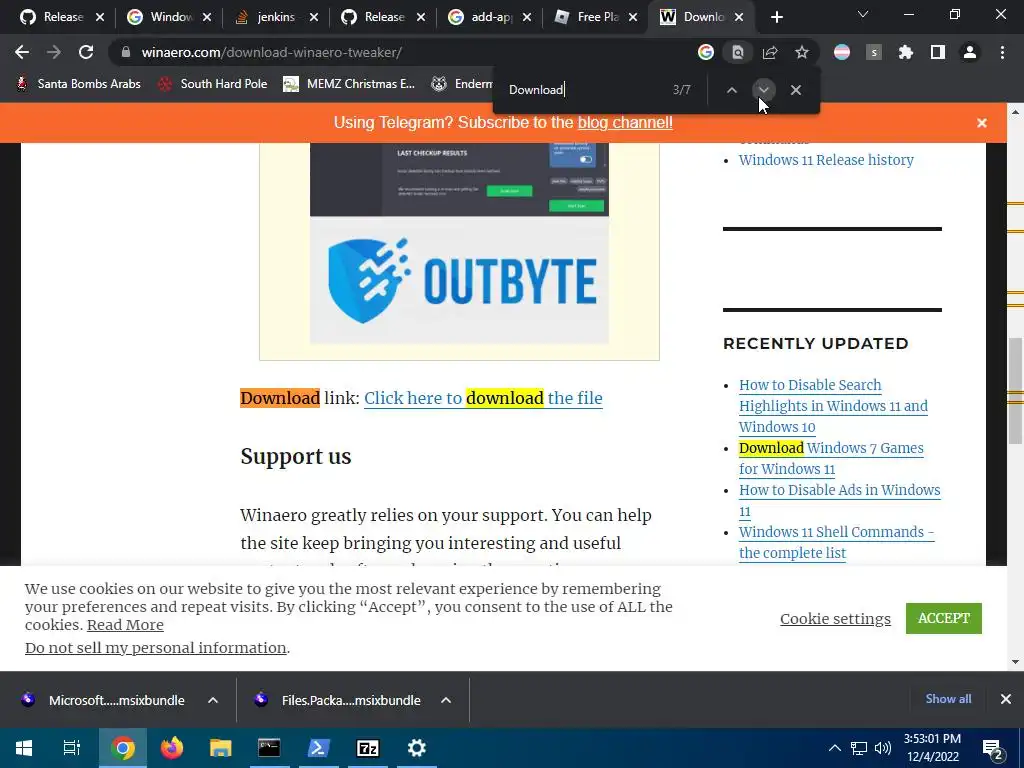This screenshot has height=768, width=1024.
Task: Toggle the browser side panel
Action: [938, 52]
